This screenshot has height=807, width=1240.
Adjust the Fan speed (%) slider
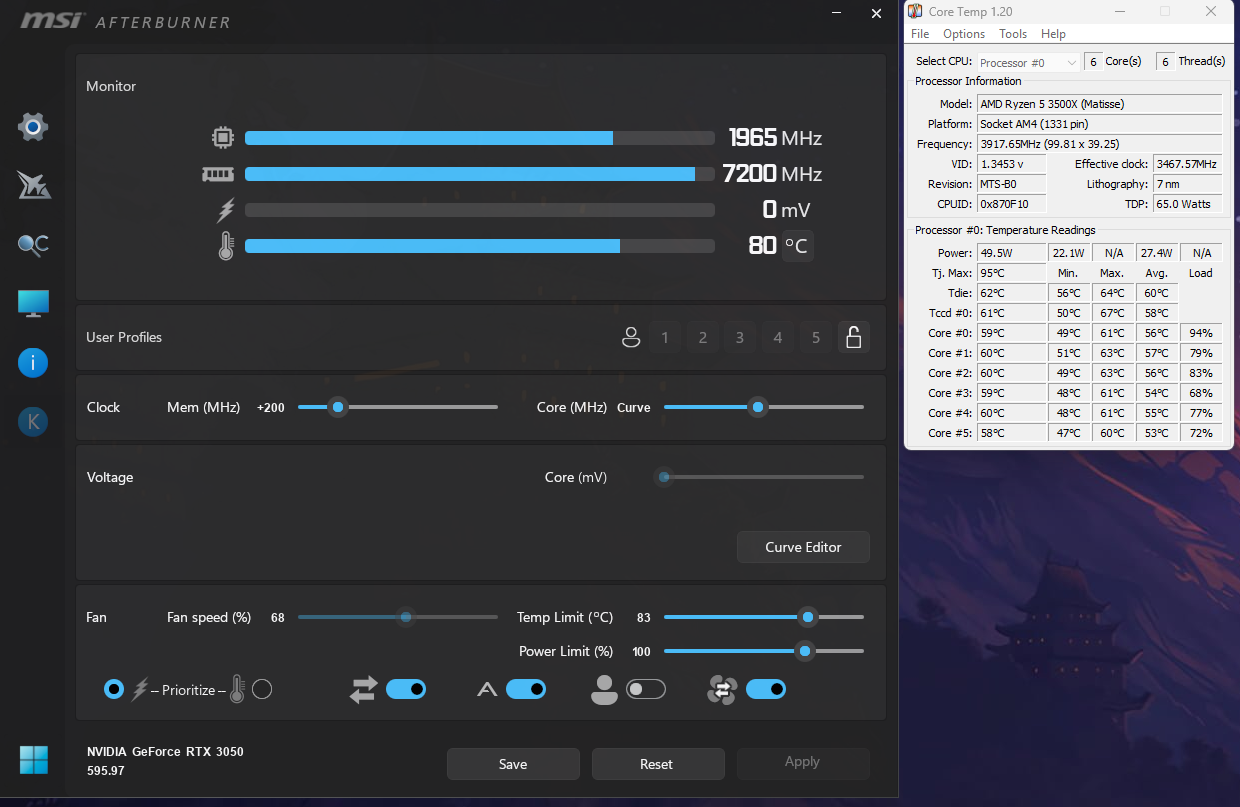[398, 617]
